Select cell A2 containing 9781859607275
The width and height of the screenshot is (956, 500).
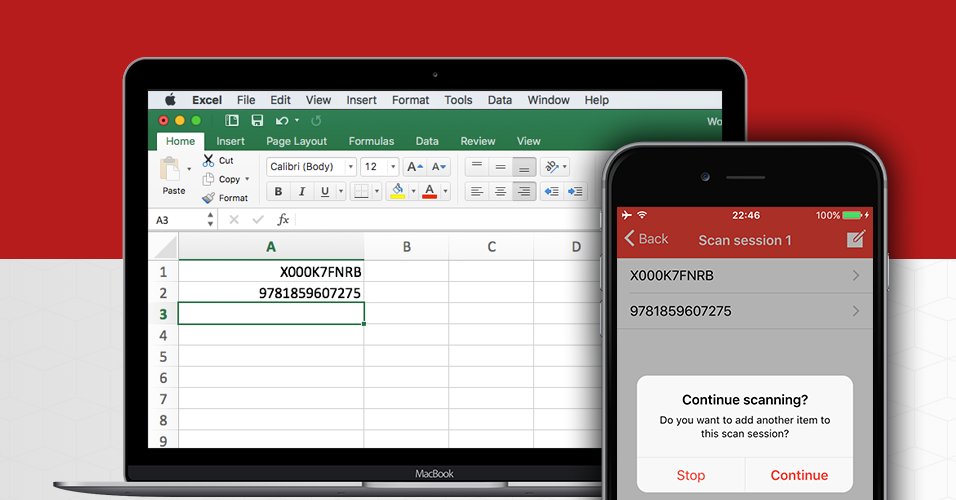point(271,293)
